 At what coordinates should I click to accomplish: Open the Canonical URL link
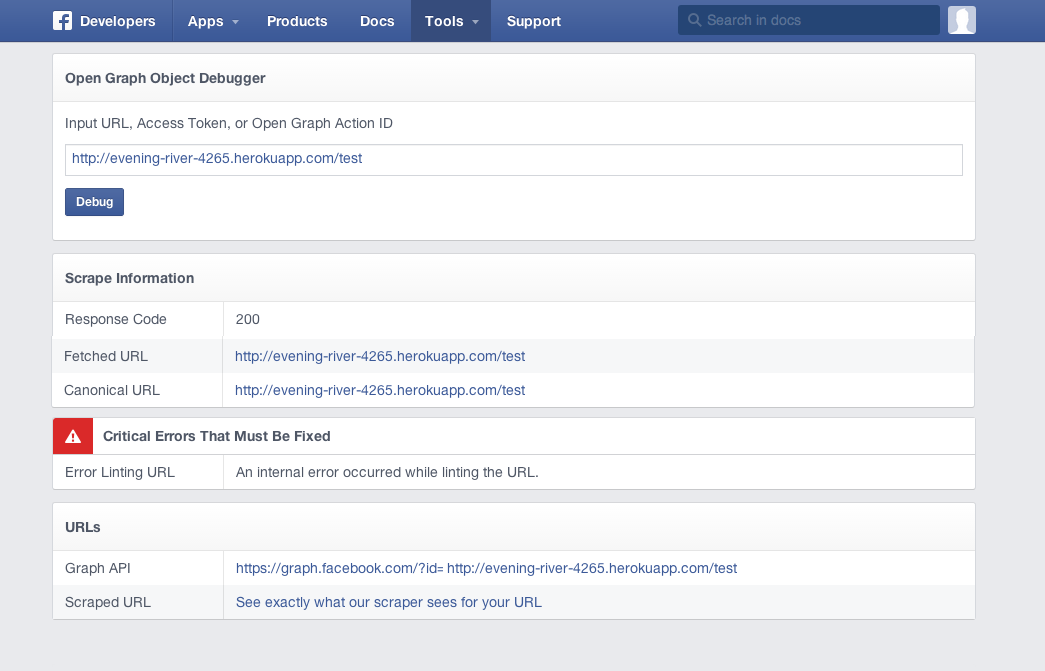[x=380, y=390]
